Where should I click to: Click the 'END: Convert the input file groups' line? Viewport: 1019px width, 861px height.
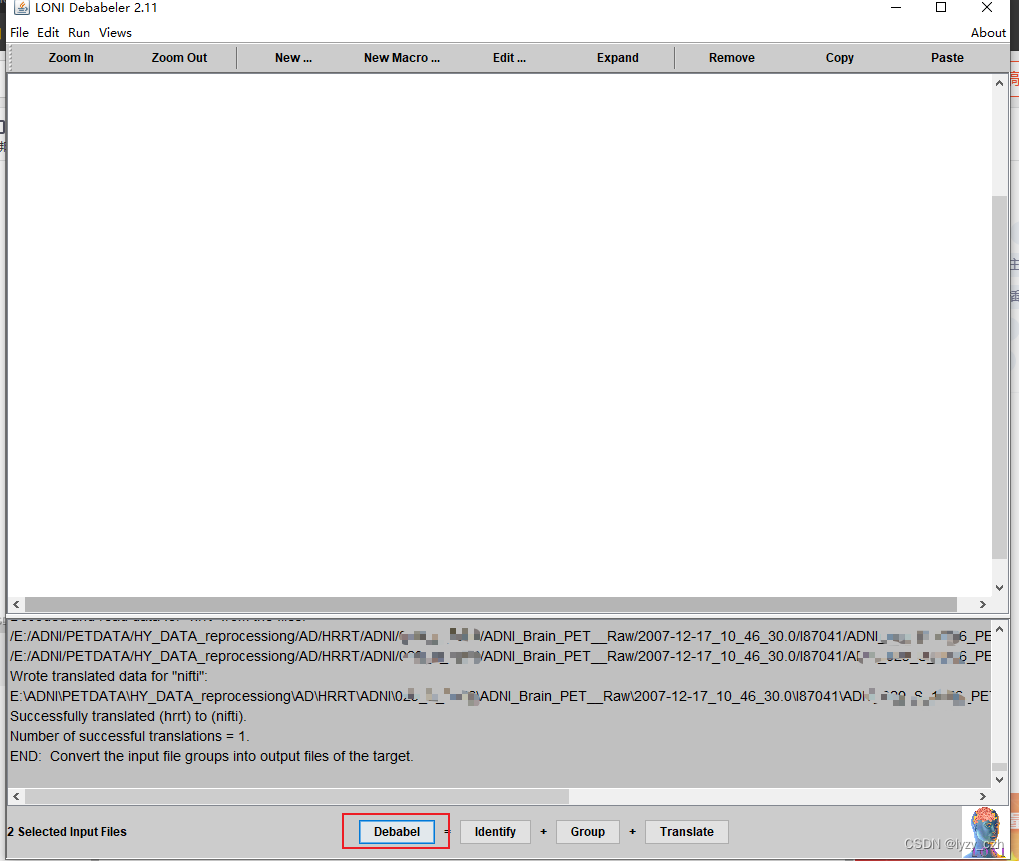point(211,756)
